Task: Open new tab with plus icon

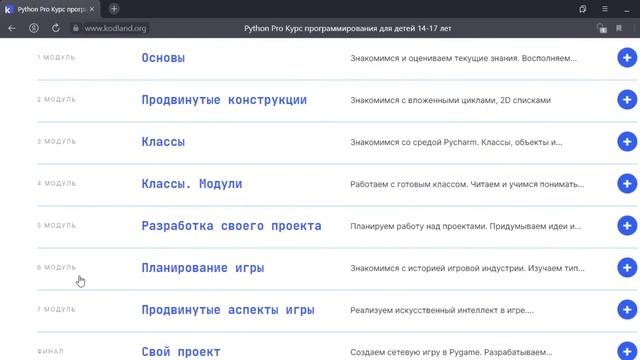Action: [x=114, y=9]
